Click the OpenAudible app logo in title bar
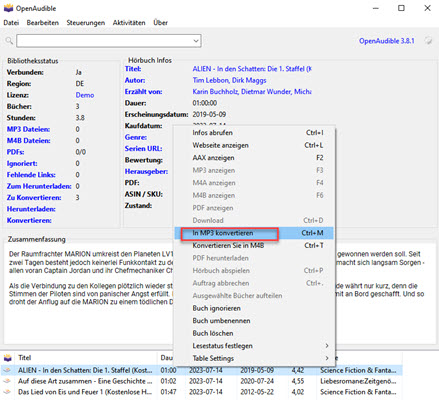Image resolution: width=439 pixels, height=400 pixels. 8,8
